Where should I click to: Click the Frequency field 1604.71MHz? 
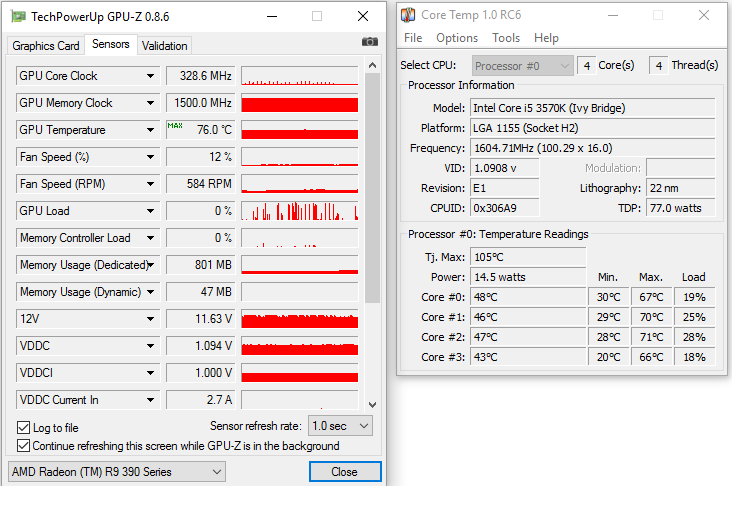click(593, 148)
